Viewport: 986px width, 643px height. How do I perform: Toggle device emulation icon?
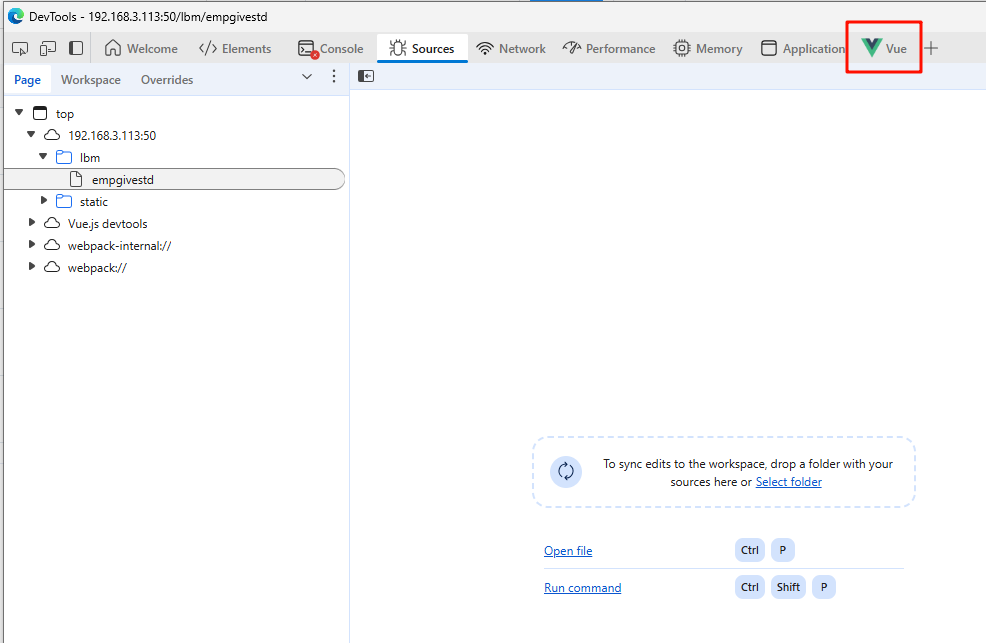tap(48, 48)
